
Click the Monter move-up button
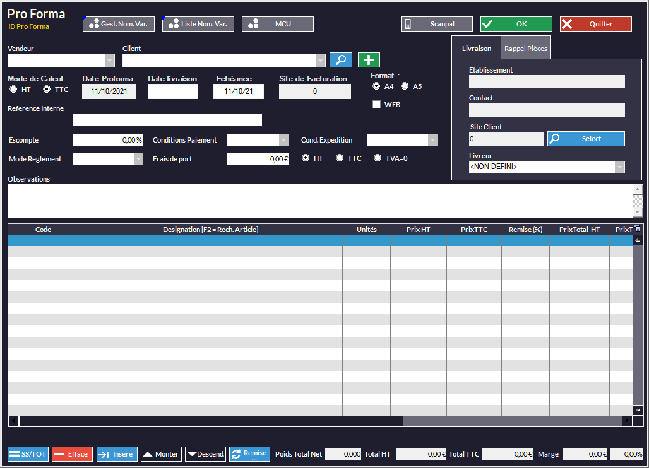pyautogui.click(x=160, y=454)
